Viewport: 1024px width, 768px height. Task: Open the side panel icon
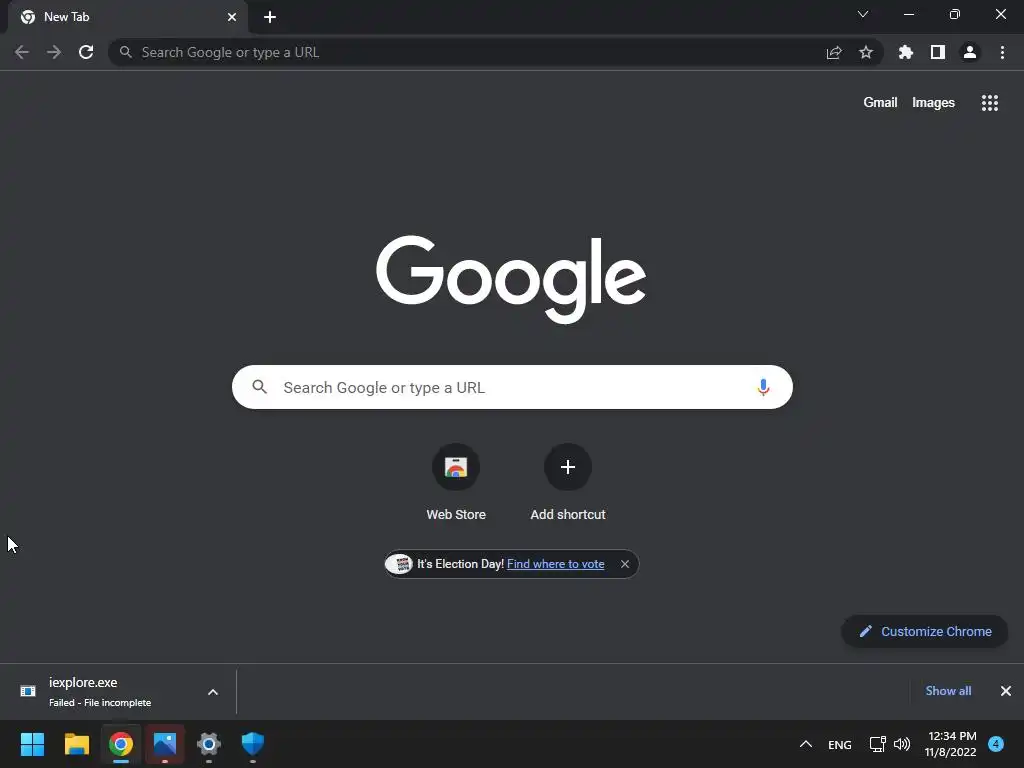pos(938,52)
